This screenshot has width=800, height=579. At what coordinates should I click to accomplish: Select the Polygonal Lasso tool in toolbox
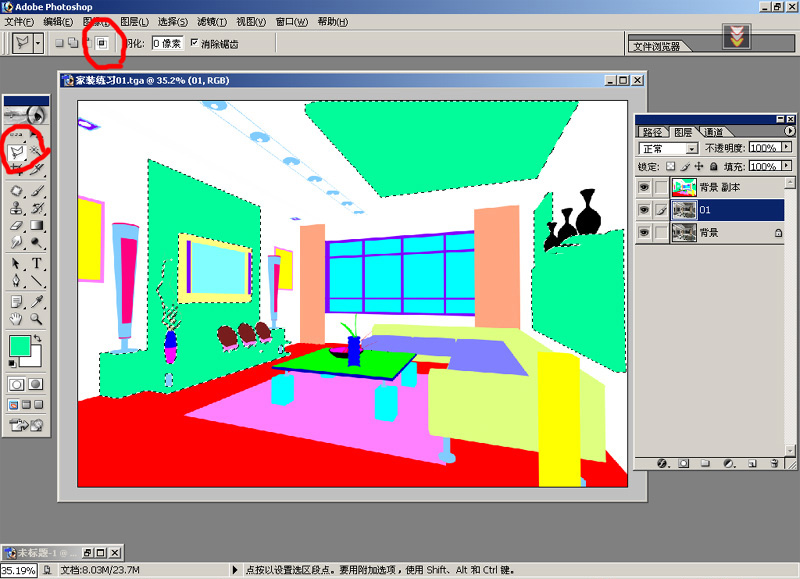pyautogui.click(x=16, y=152)
